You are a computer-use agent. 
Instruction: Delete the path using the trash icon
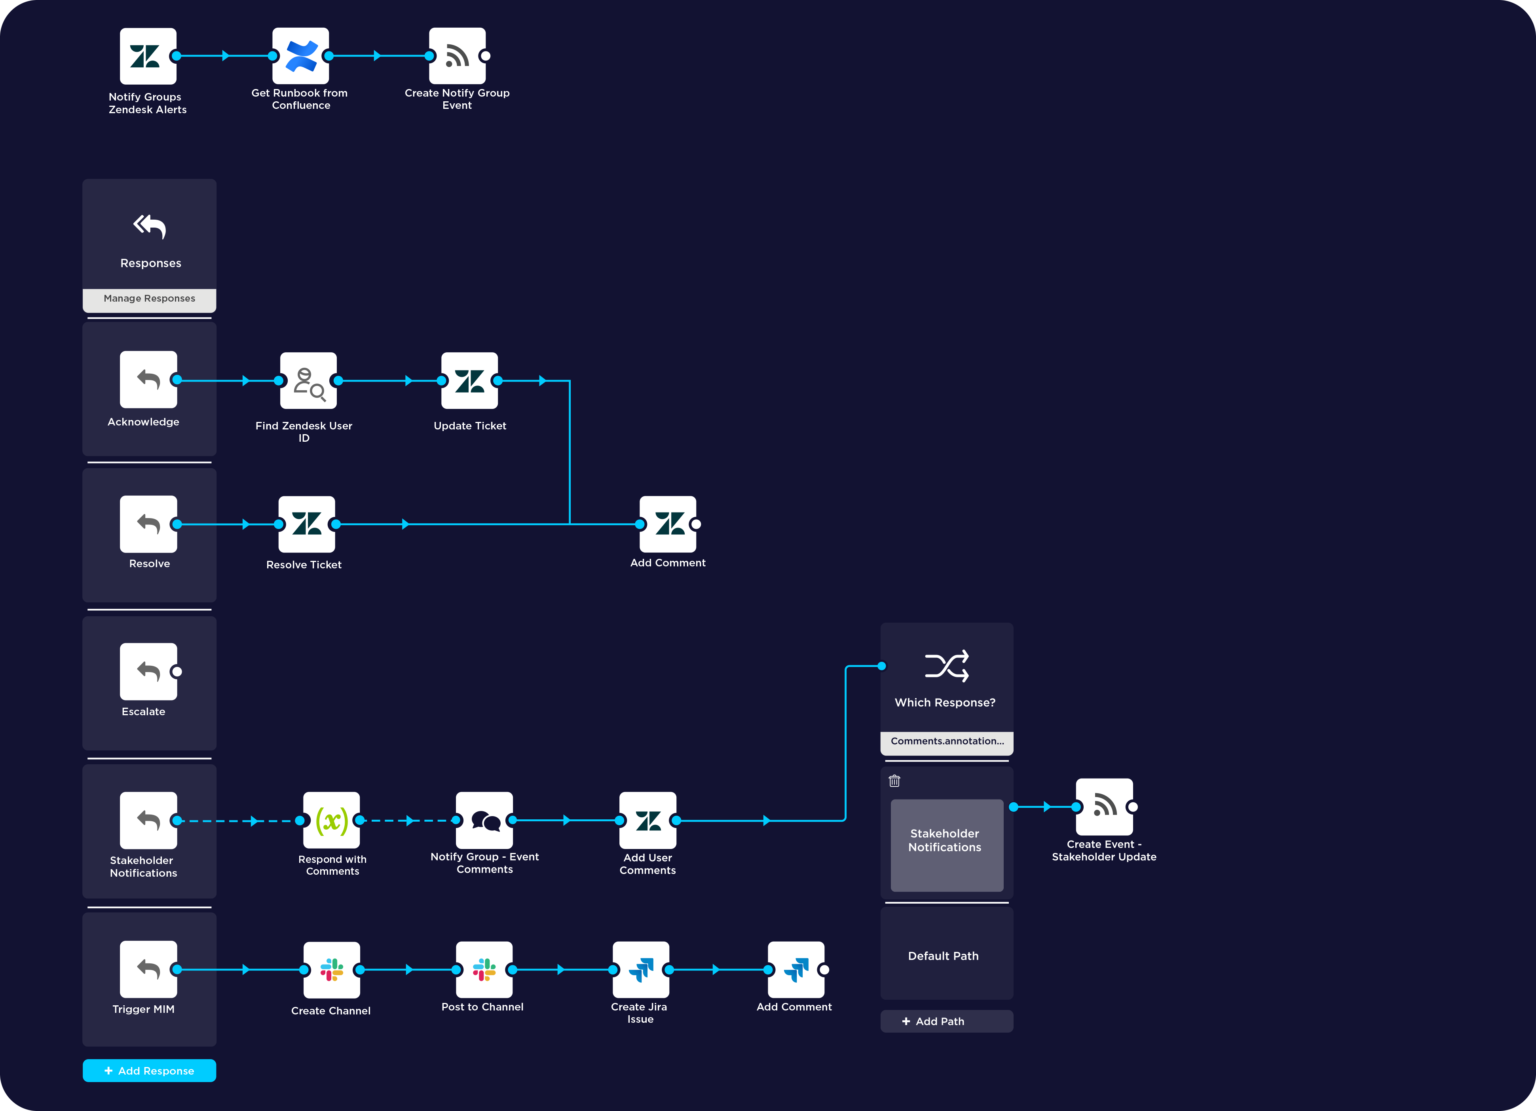coord(894,780)
